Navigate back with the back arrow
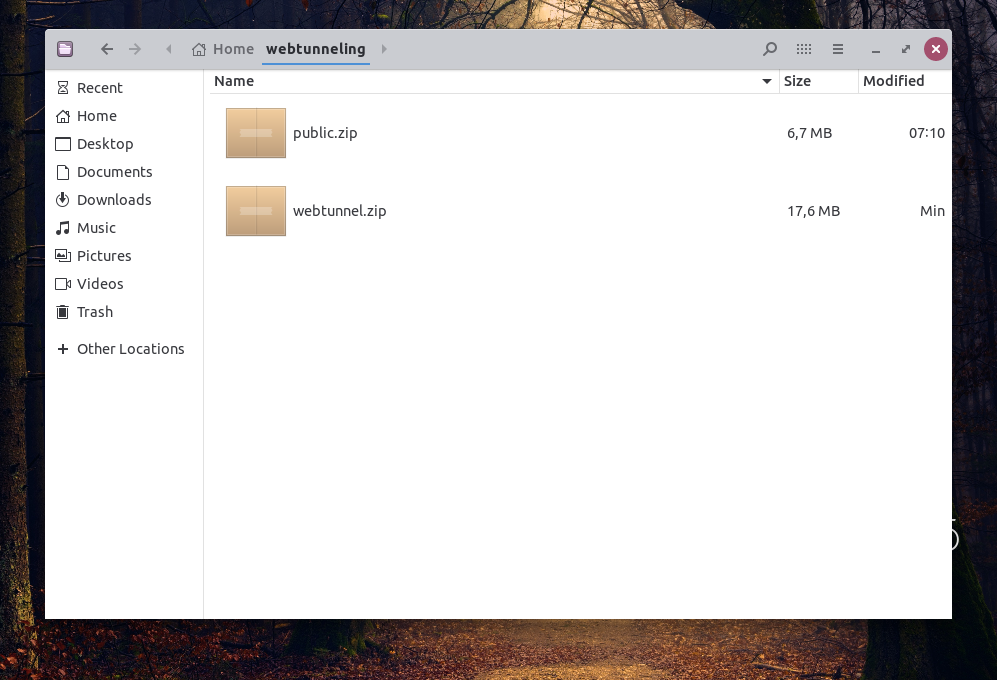 106,48
